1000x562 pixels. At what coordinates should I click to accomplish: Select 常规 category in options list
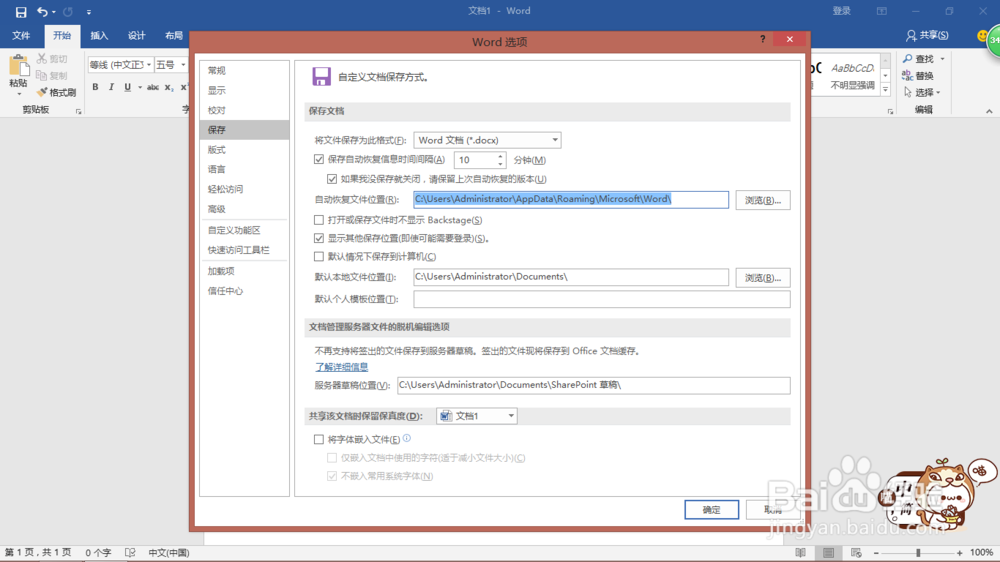tap(244, 70)
